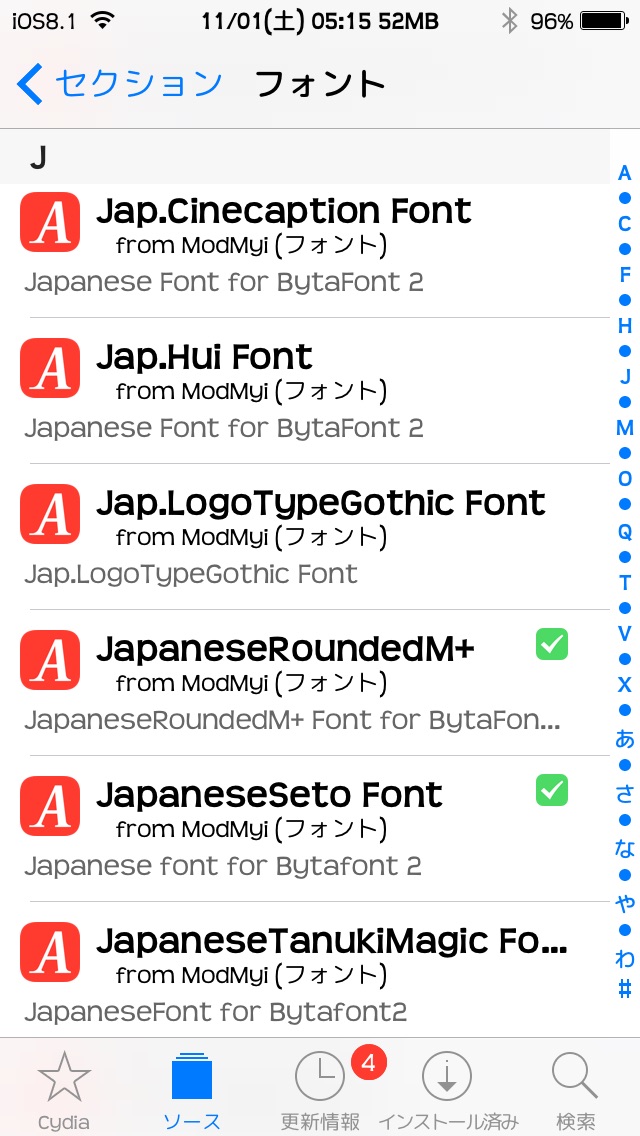This screenshot has height=1136, width=640.
Task: Jump to index character や
Action: tap(624, 903)
